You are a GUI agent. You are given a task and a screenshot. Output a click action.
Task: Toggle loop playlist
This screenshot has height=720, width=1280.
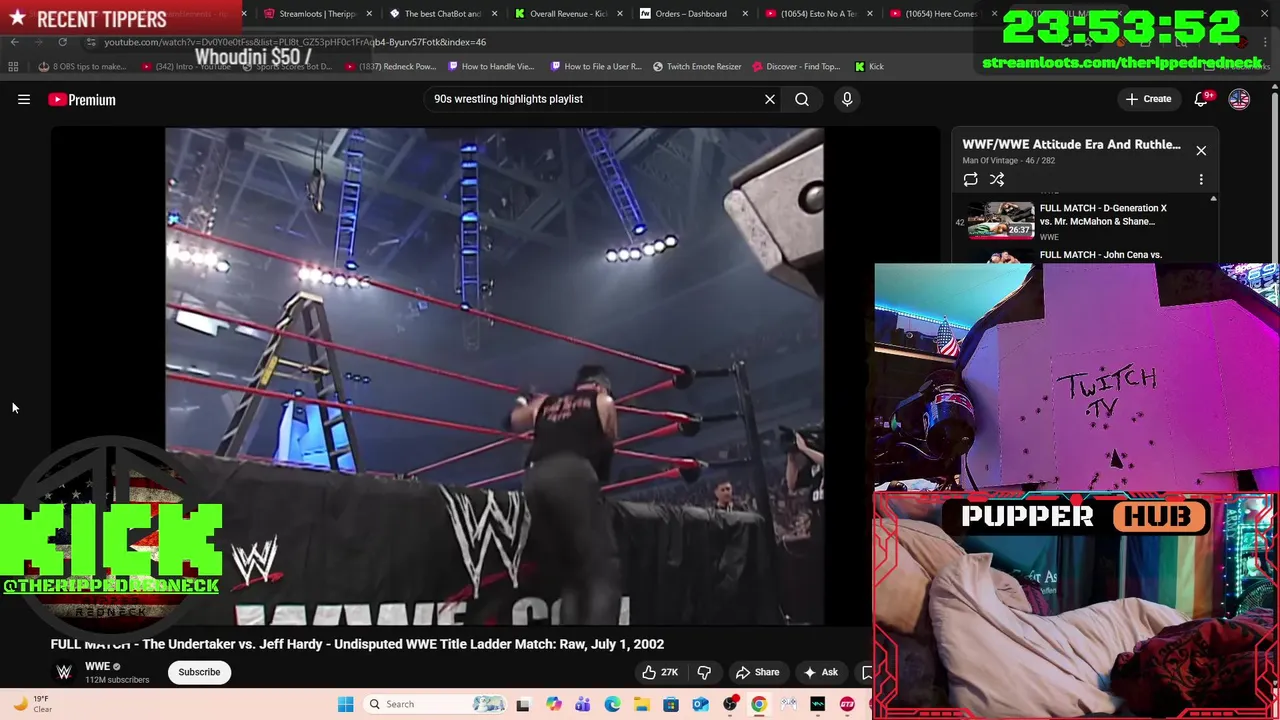click(970, 179)
